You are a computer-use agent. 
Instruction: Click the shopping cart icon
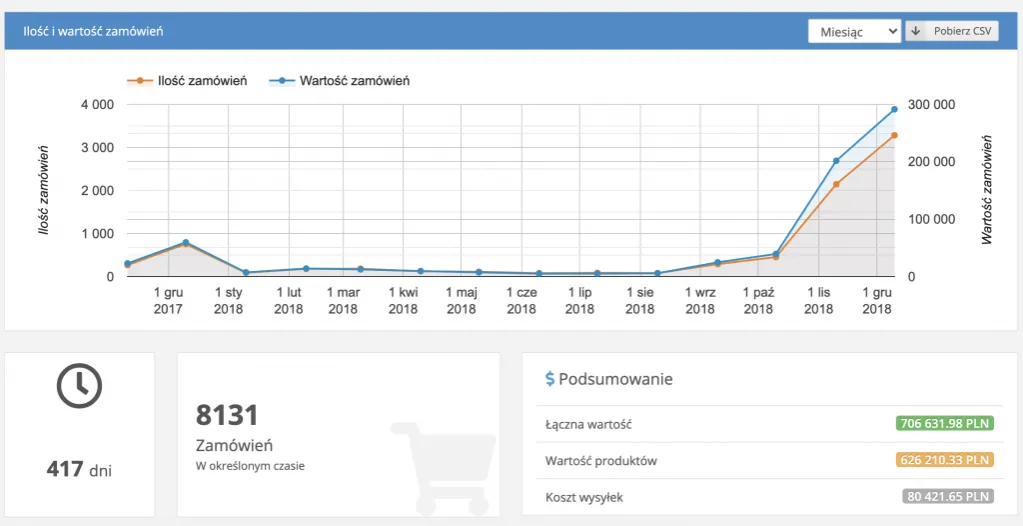pyautogui.click(x=442, y=467)
